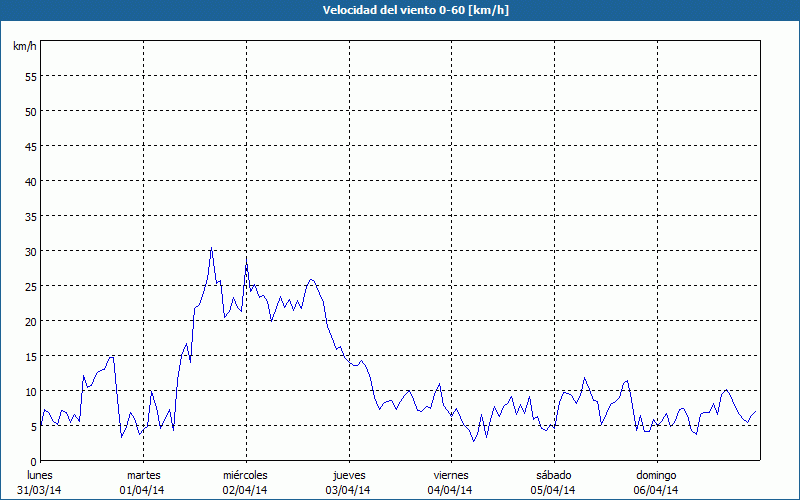This screenshot has width=800, height=500.
Task: Click the 55 value on the y-axis
Action: pos(30,76)
